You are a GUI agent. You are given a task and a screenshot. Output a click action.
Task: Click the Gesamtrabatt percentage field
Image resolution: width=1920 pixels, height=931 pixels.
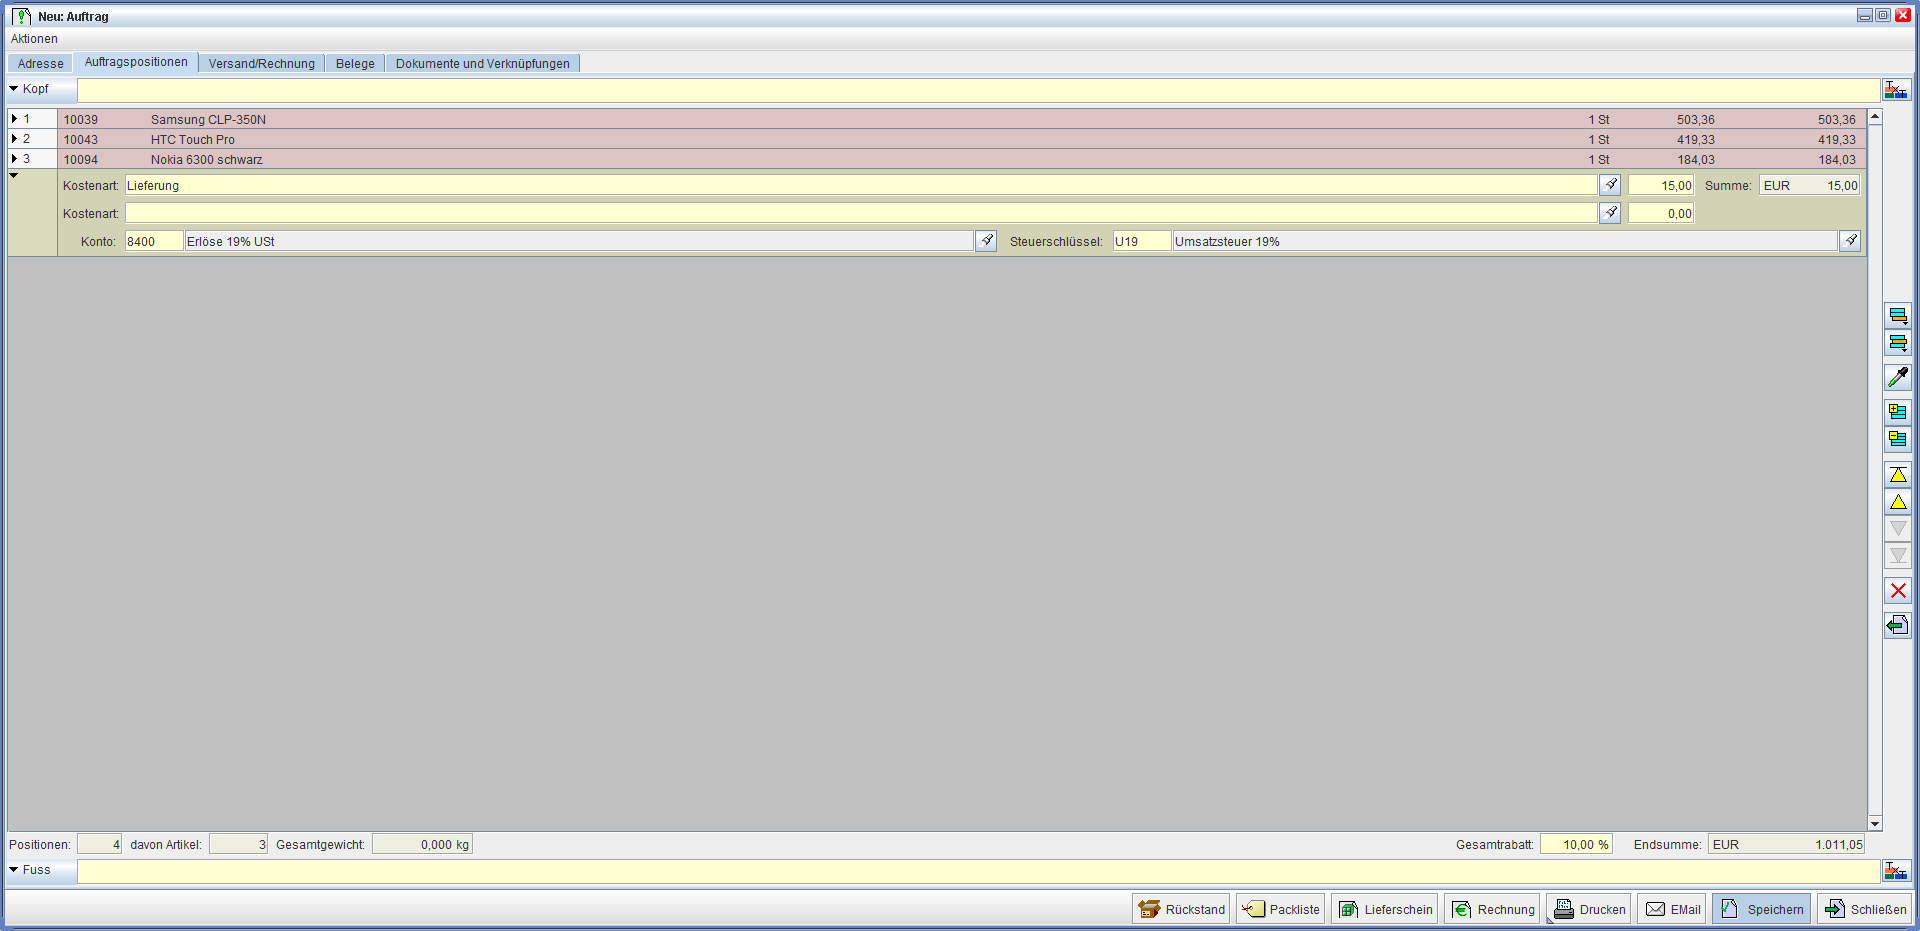click(x=1575, y=845)
